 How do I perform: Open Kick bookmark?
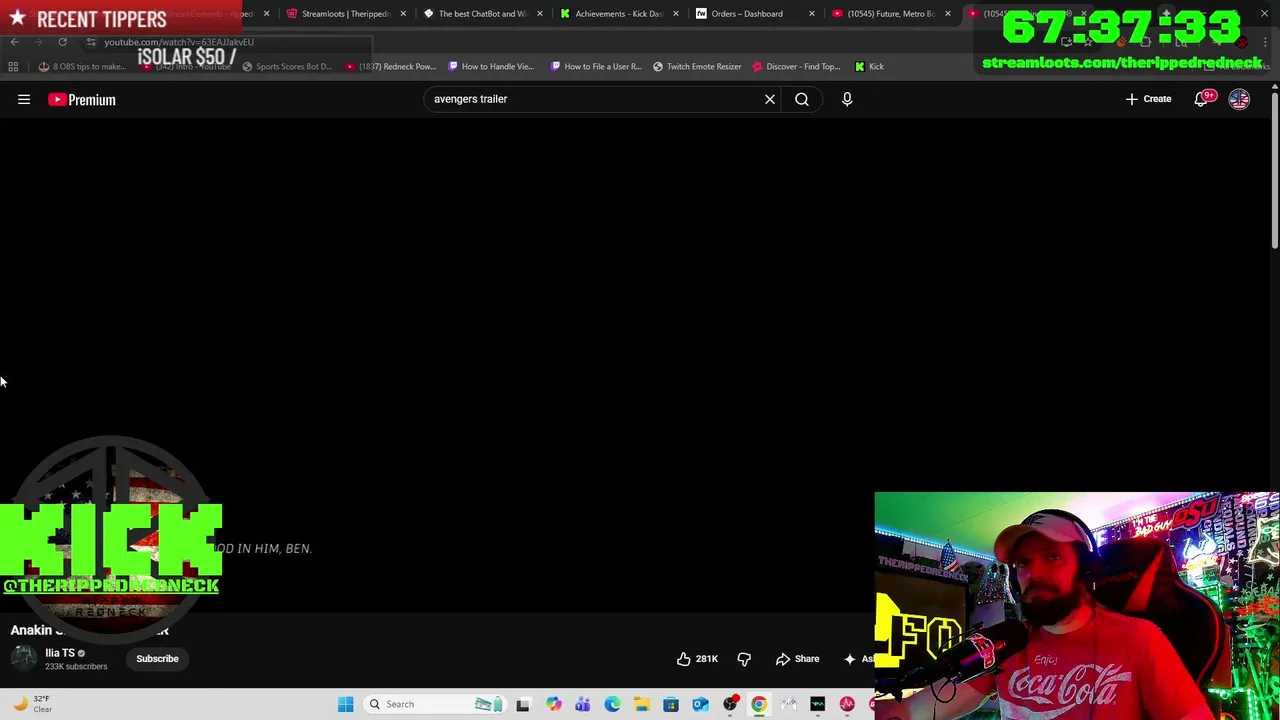pyautogui.click(x=869, y=66)
